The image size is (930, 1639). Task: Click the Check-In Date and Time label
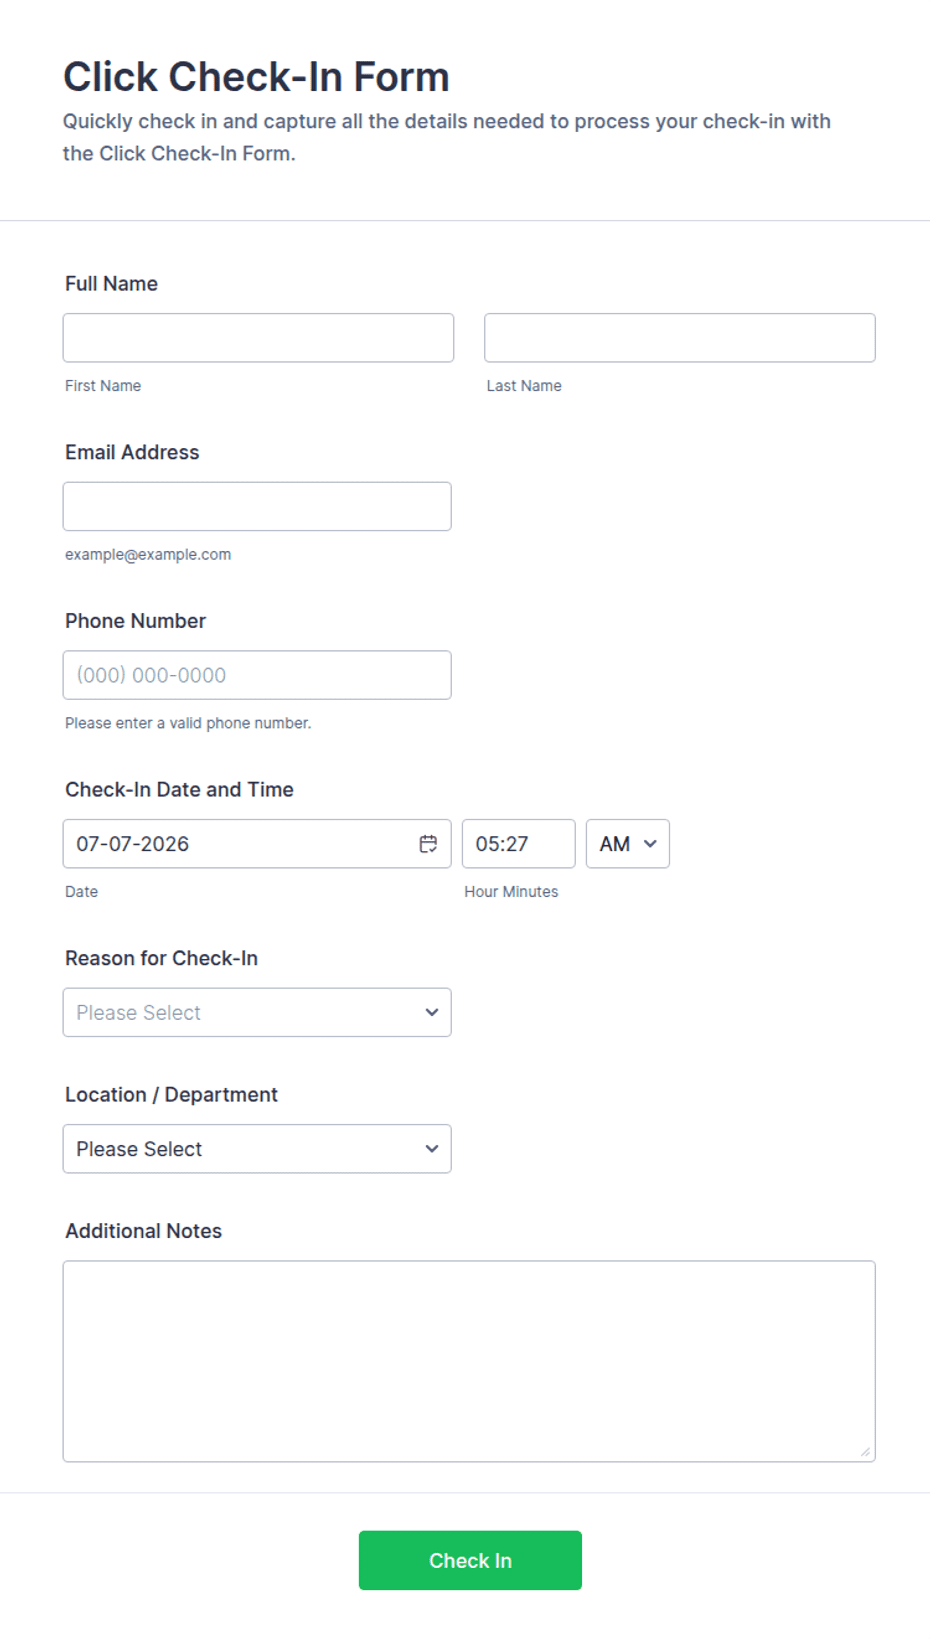(x=179, y=790)
